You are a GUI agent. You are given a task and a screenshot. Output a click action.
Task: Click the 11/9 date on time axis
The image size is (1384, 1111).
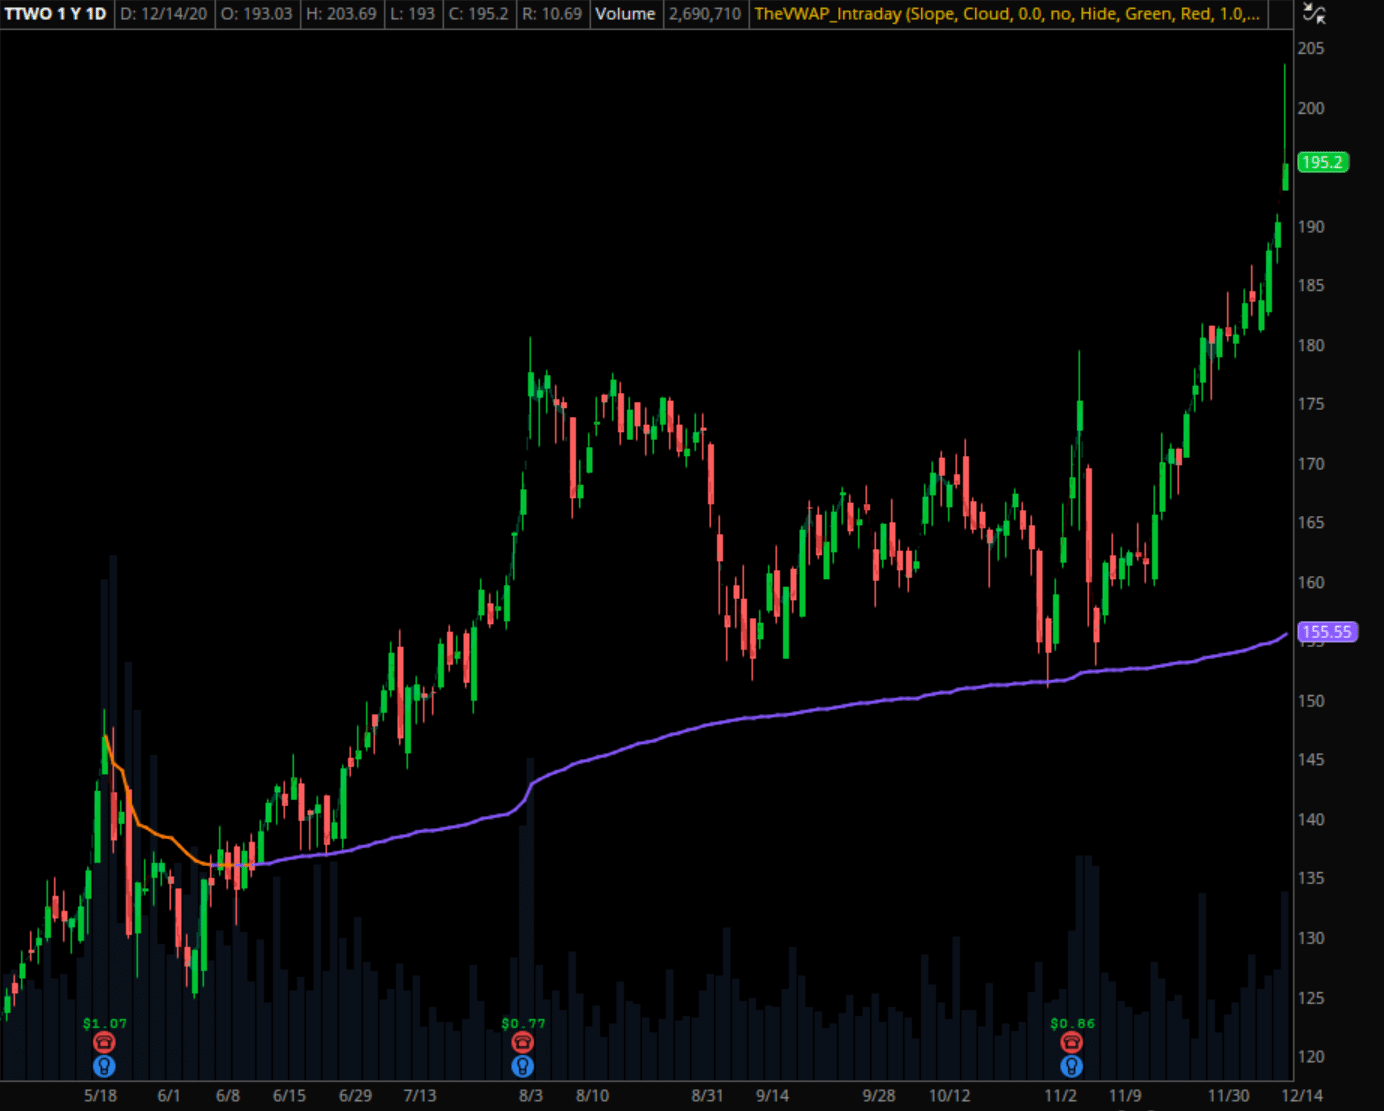1125,1095
